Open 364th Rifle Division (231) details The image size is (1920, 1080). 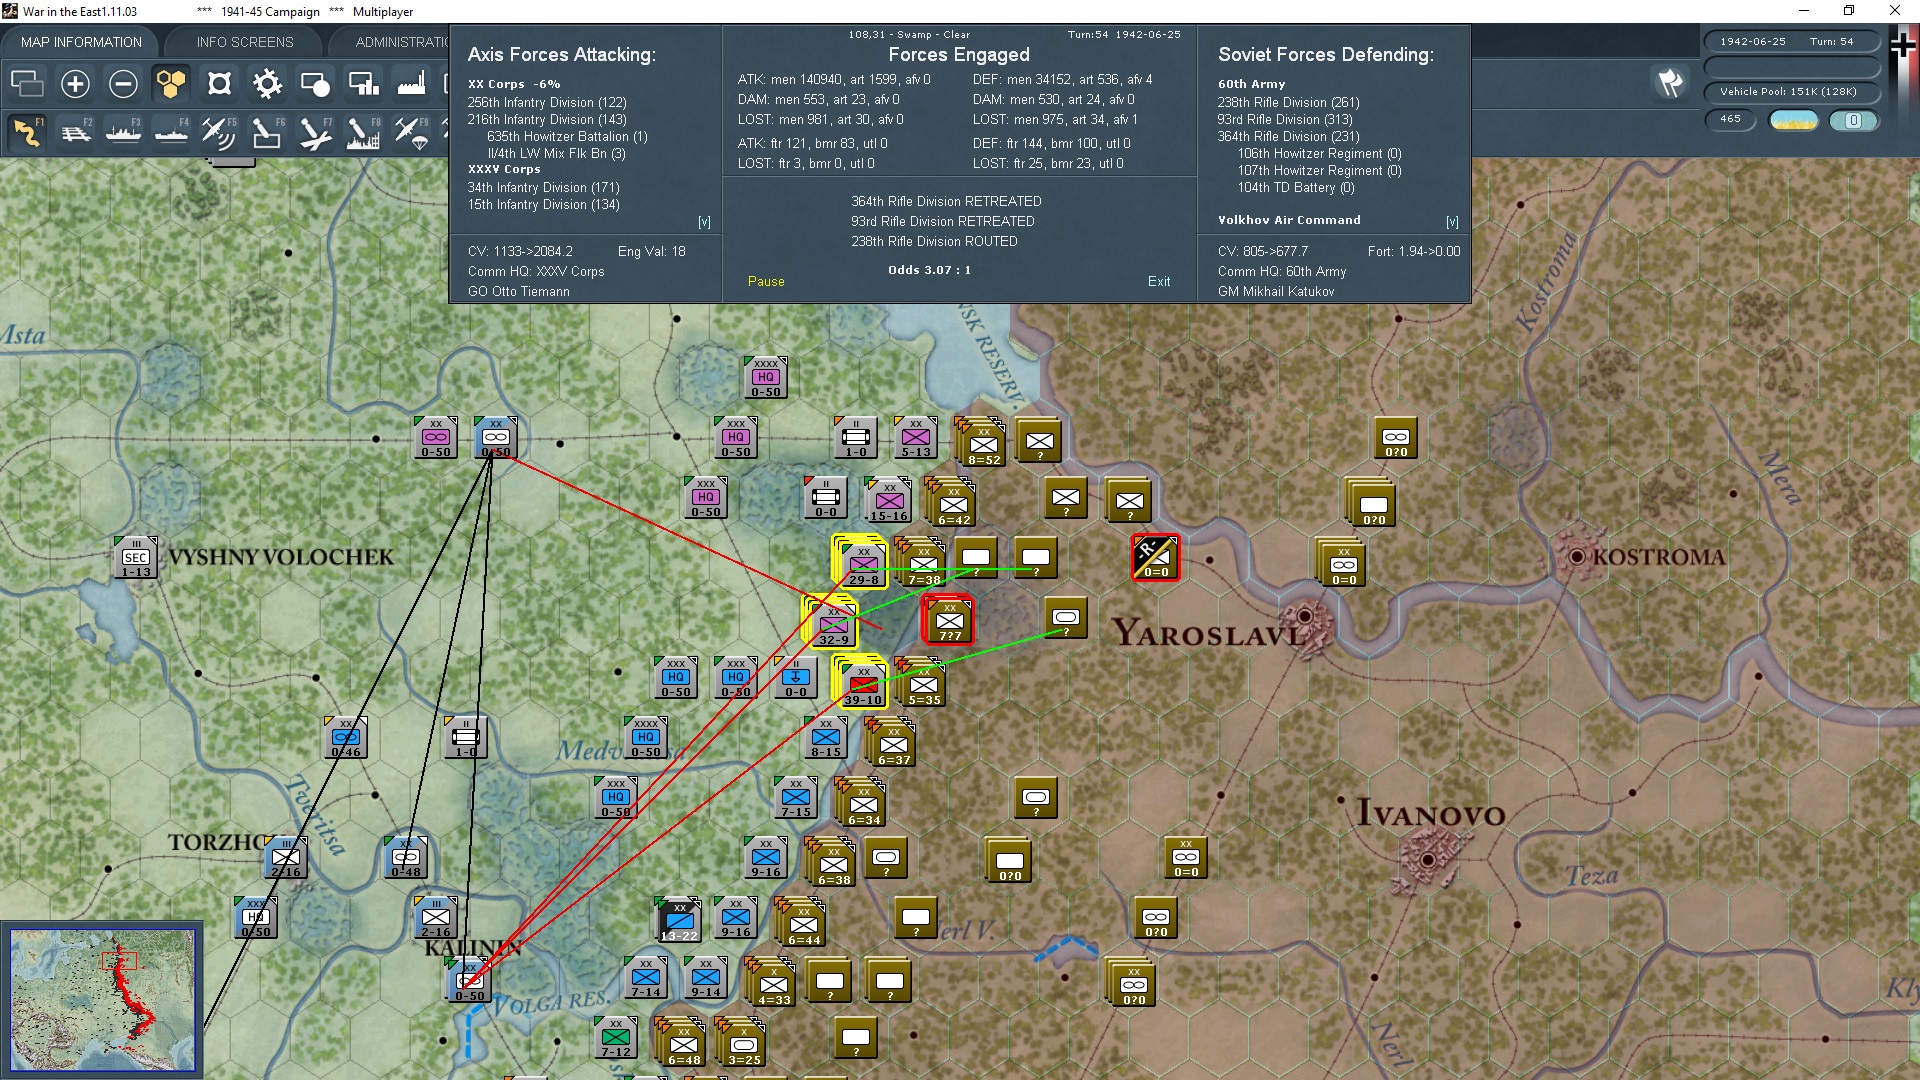pyautogui.click(x=1288, y=136)
